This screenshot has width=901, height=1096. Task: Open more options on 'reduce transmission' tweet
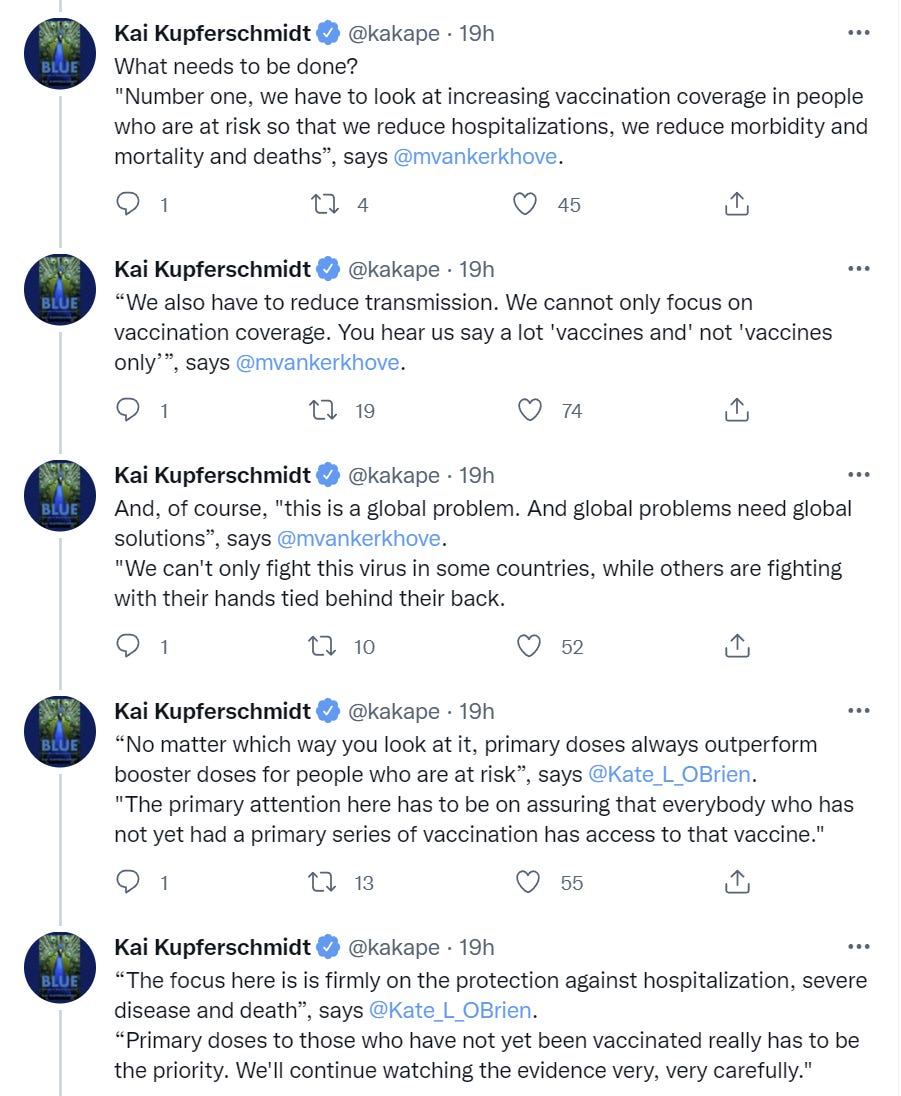pos(858,269)
